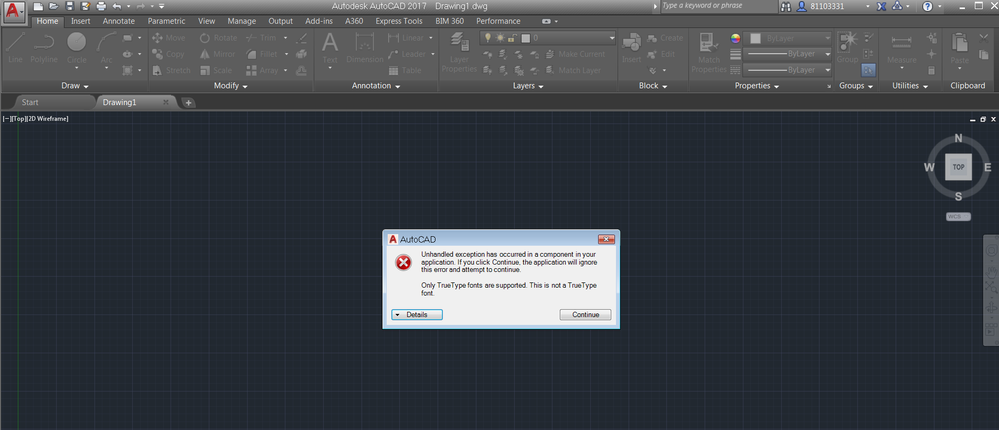This screenshot has width=999, height=430.
Task: Click Continue in the AutoCAD error dialog
Action: [586, 315]
